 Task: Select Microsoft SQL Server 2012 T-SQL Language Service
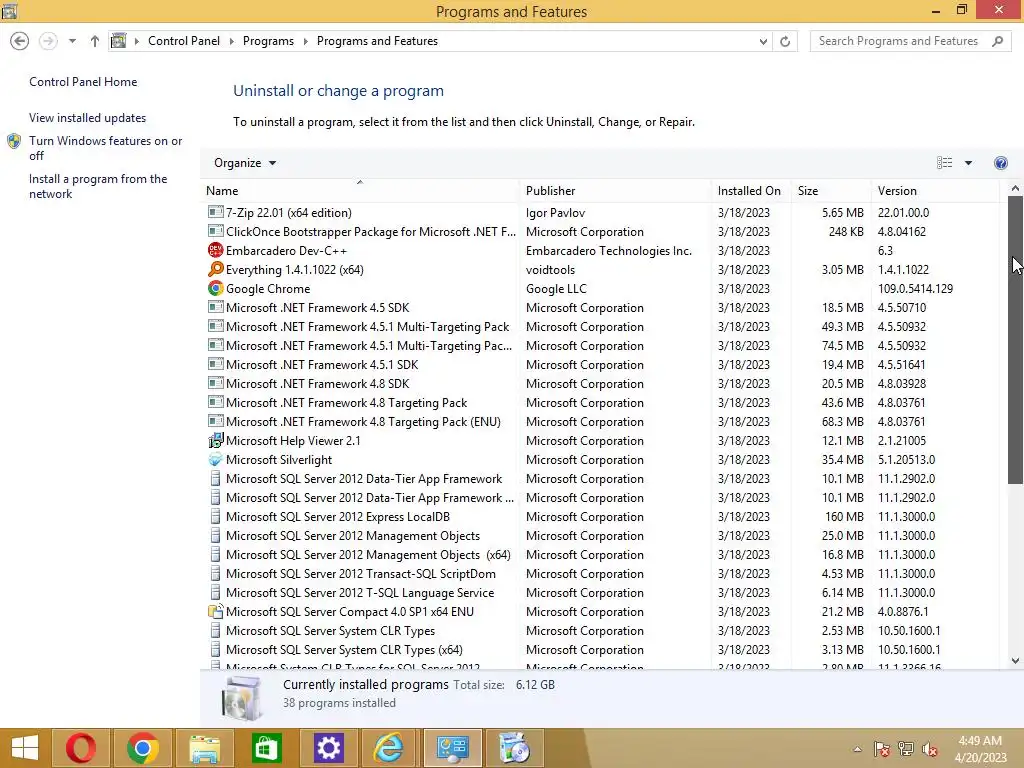pos(600,592)
